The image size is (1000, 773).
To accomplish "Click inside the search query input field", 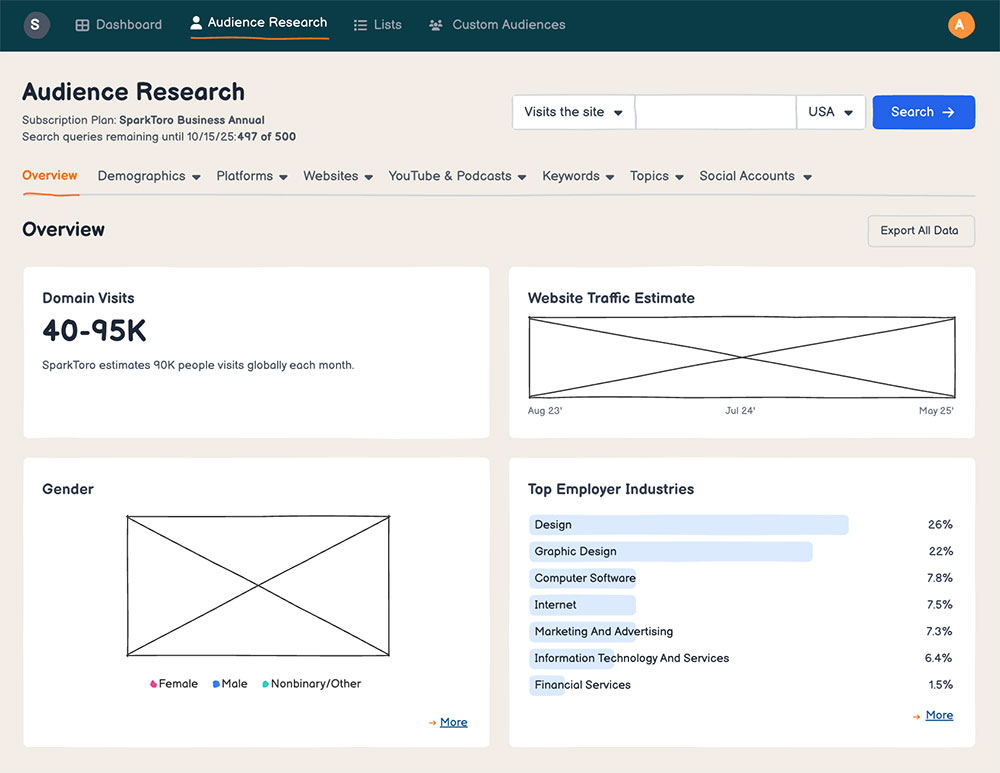I will (x=715, y=112).
